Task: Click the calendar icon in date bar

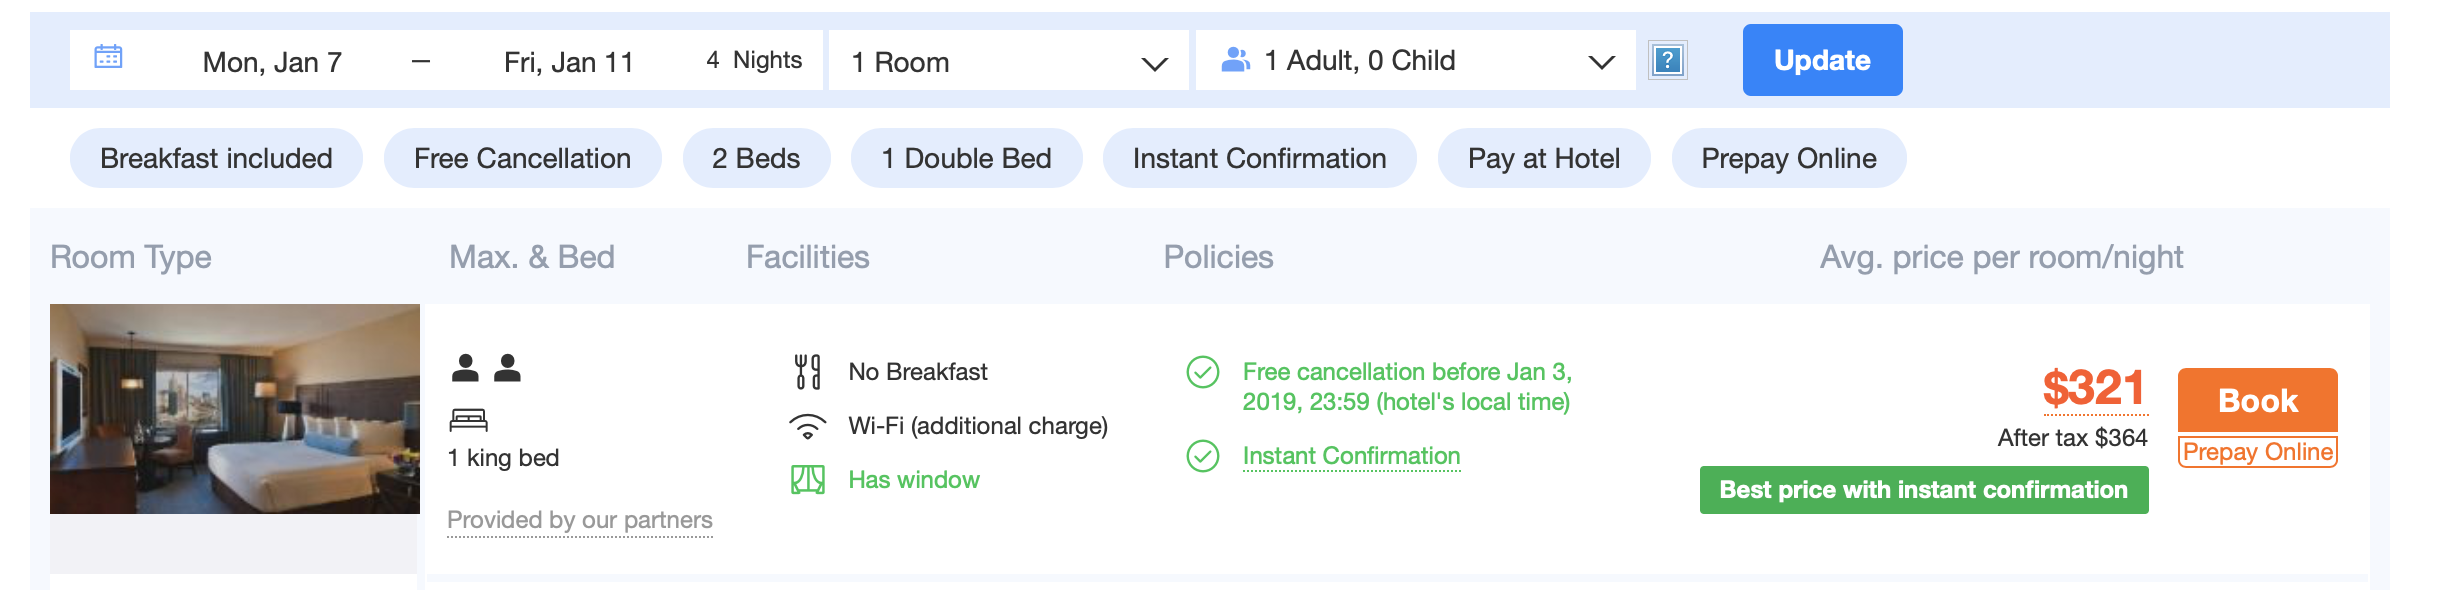Action: [108, 58]
